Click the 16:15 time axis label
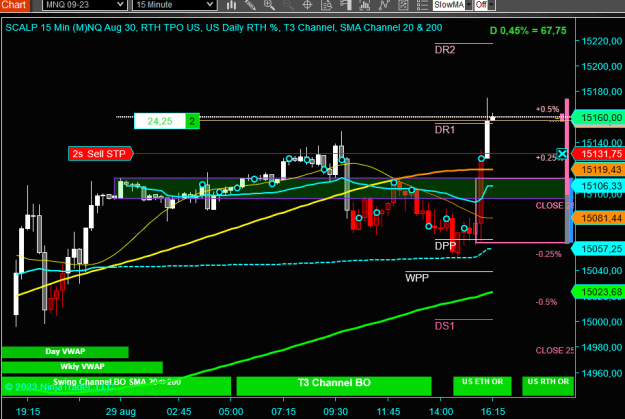This screenshot has height=419, width=625. 493,411
